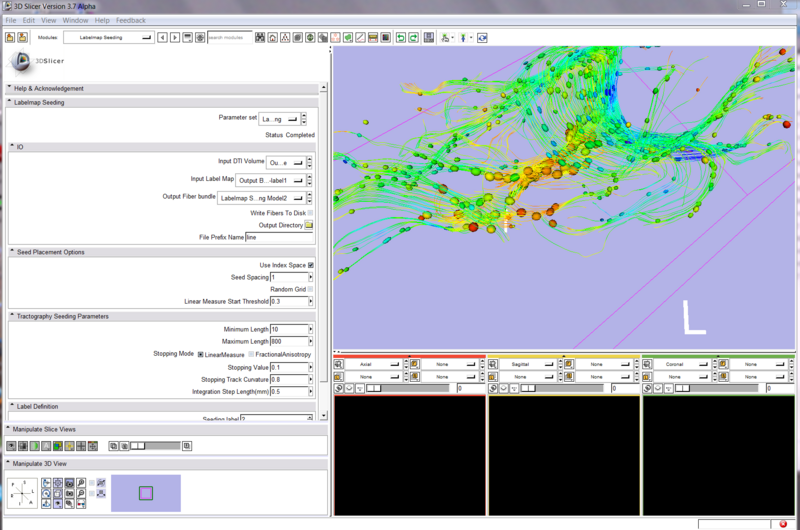
Task: Click the File Prefix Name text field
Action: [x=278, y=237]
